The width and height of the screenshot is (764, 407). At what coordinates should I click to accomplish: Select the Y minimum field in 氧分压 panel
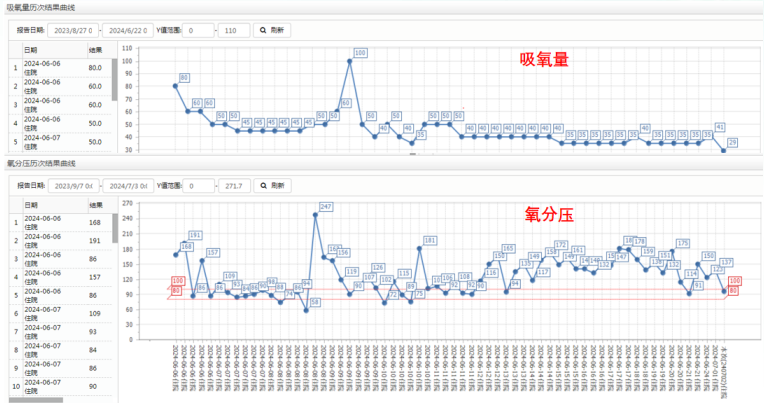pos(198,186)
